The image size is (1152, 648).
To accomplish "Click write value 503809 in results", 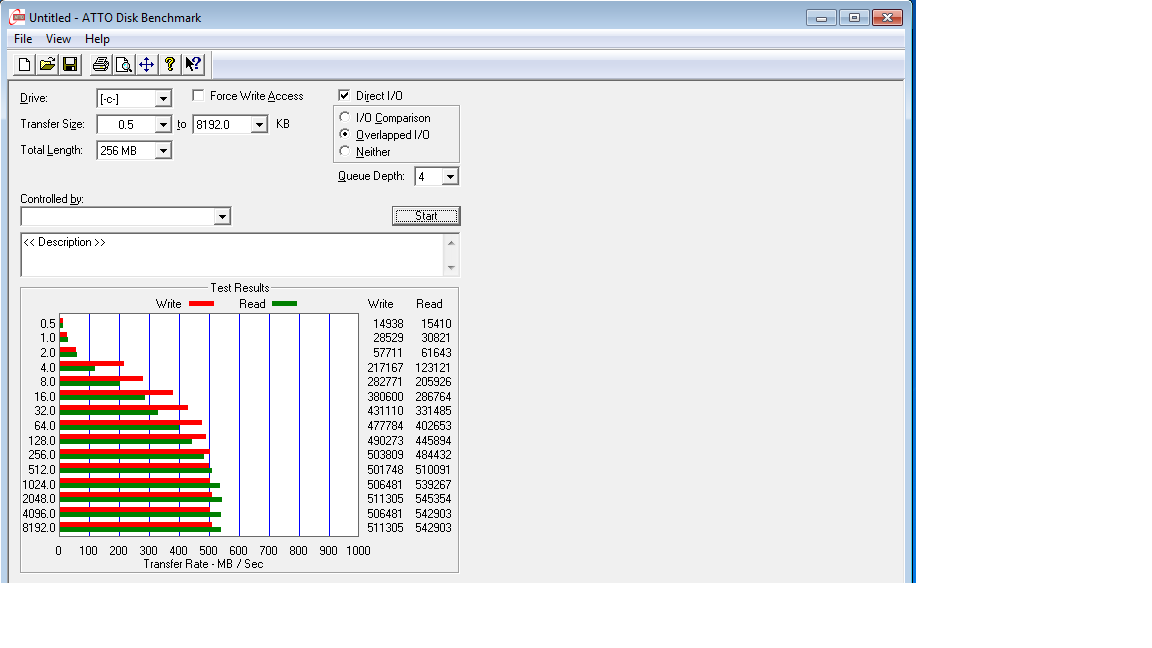I will (385, 456).
